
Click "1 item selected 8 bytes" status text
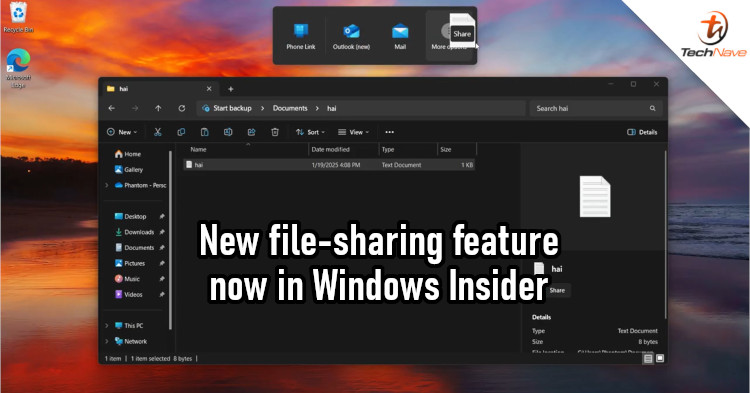[161, 359]
